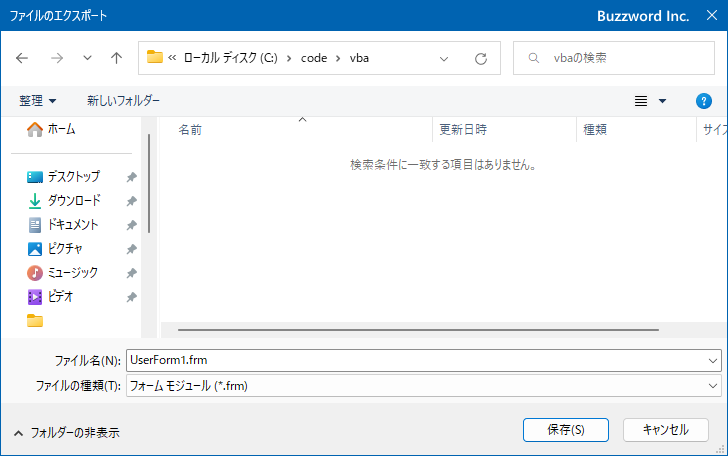Open the view options dropdown arrow
728x456 pixels.
[663, 101]
